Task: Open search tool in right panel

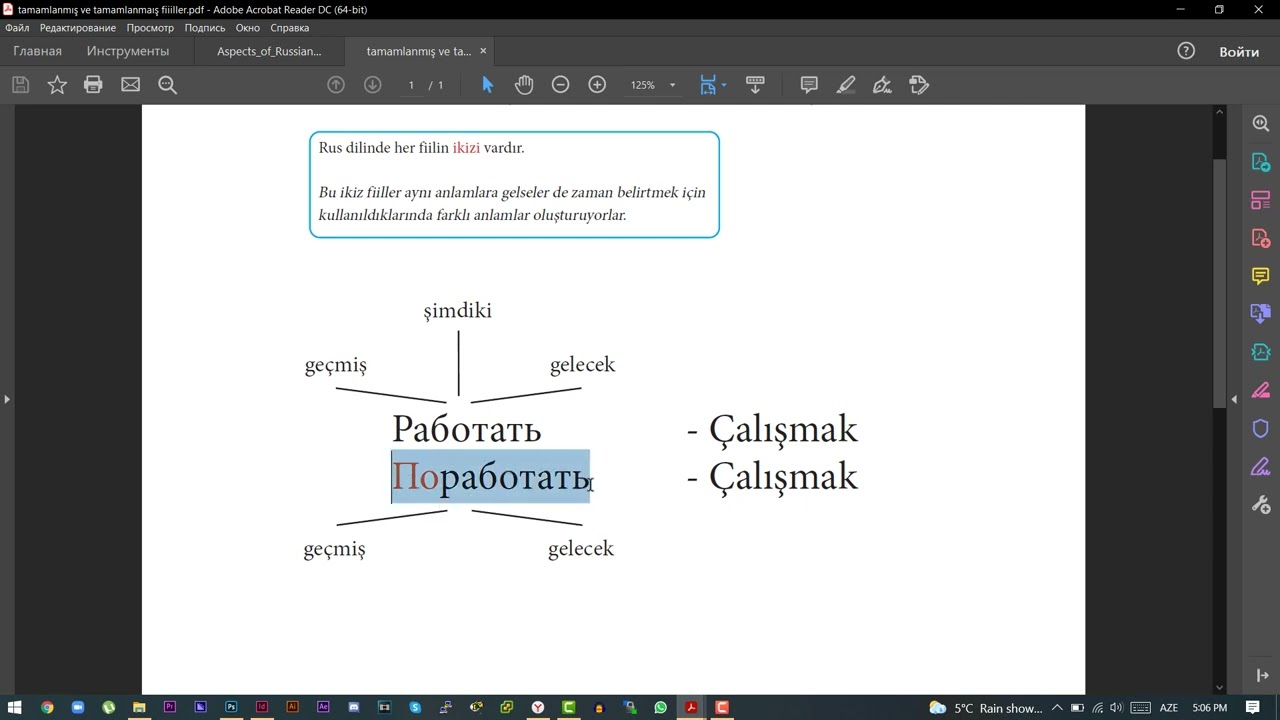Action: pos(1260,124)
